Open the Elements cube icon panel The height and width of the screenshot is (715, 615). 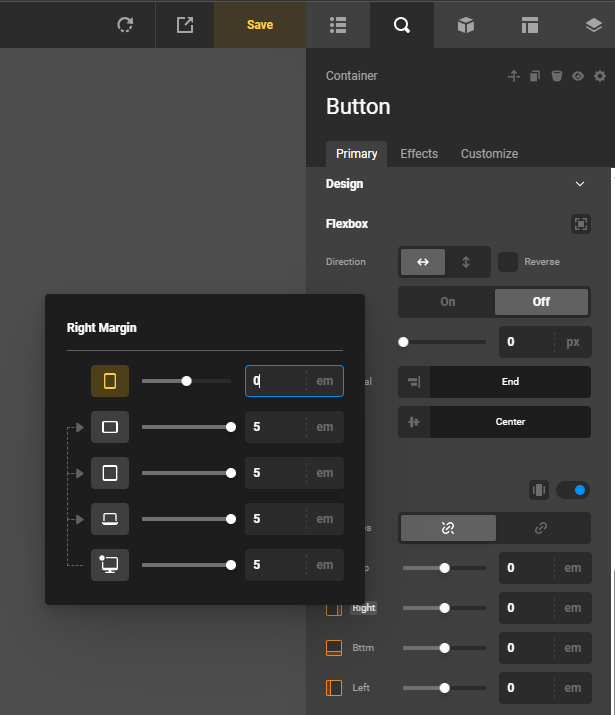[x=465, y=25]
